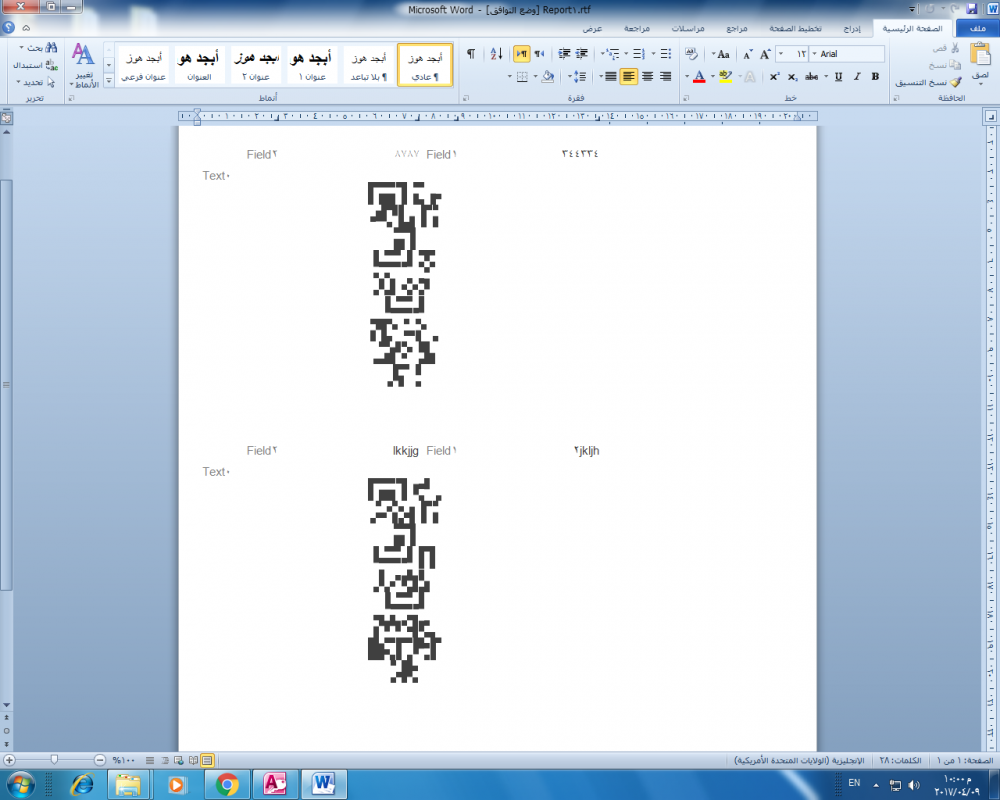Toggle show paragraph marks (¶)
Viewport: 1000px width, 800px height.
[471, 54]
